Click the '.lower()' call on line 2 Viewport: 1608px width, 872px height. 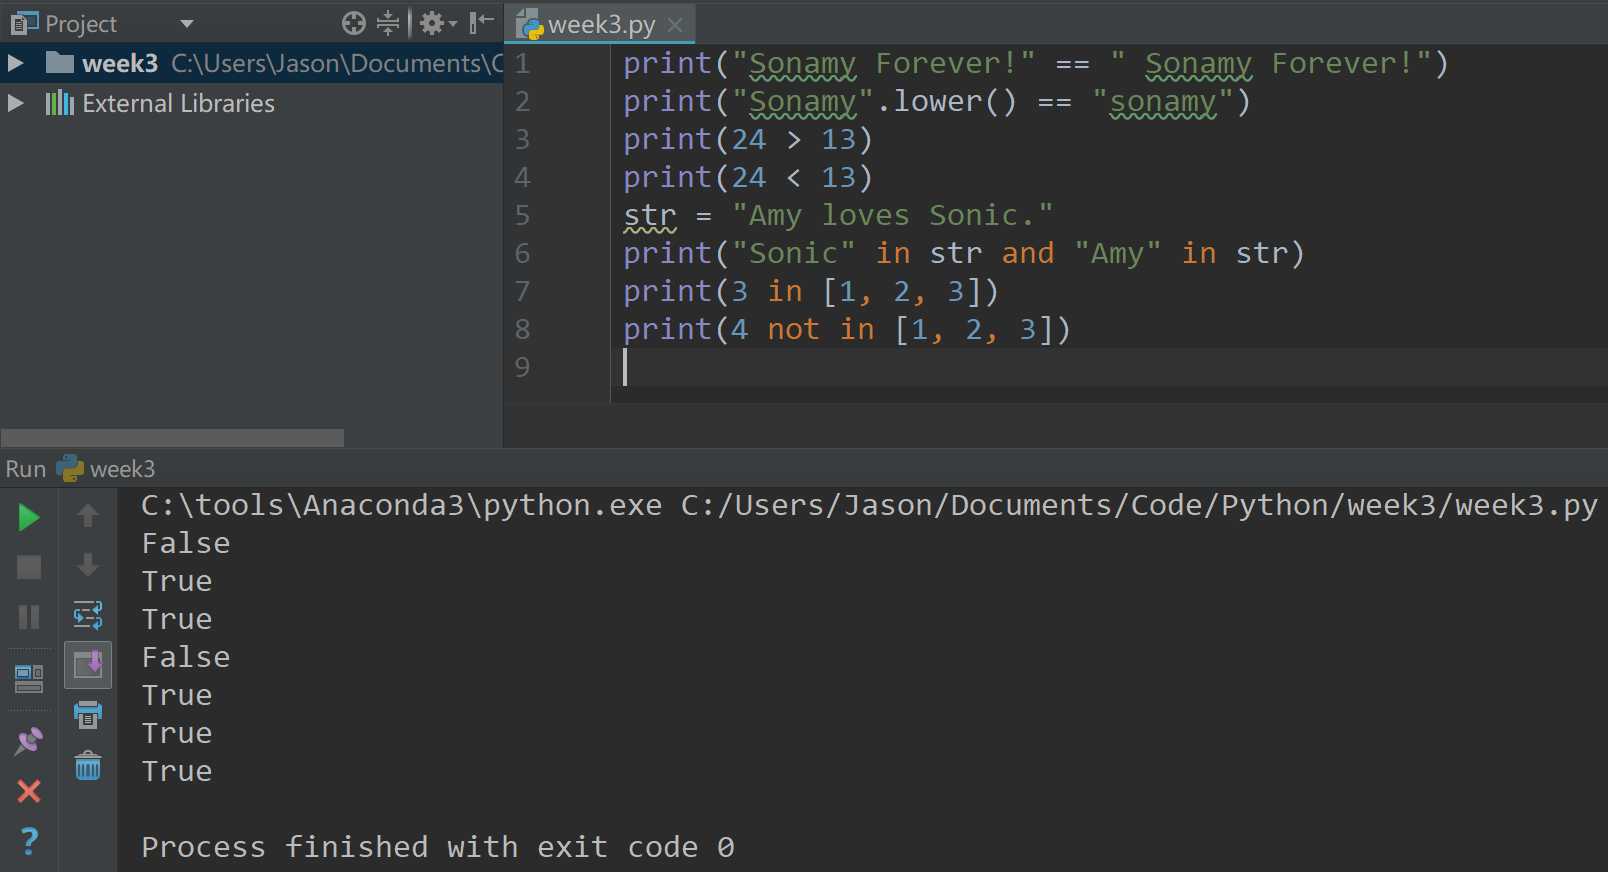point(946,101)
